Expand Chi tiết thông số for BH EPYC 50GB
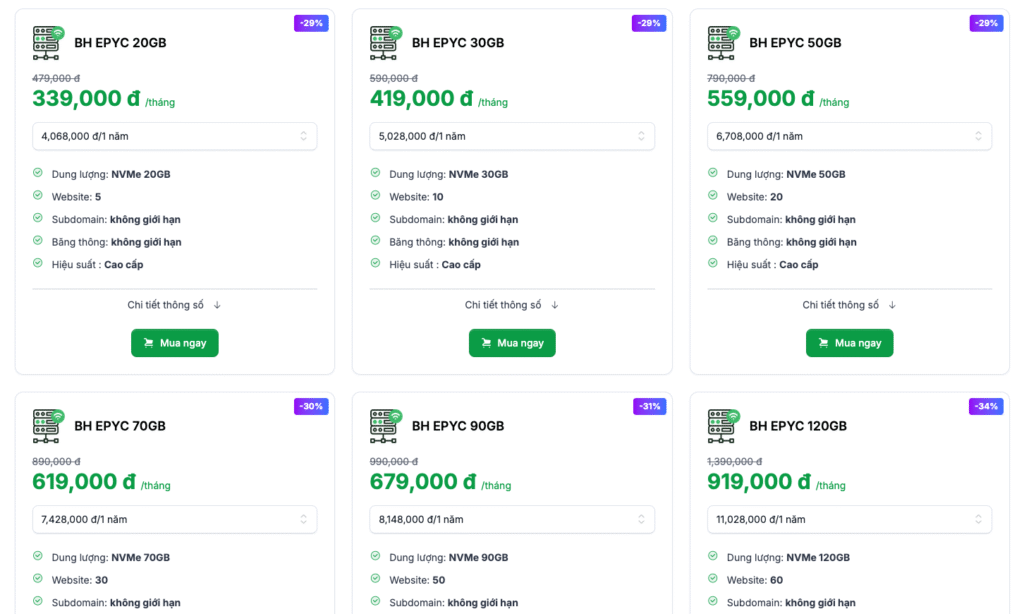Screen dimensions: 1024x614 849,305
